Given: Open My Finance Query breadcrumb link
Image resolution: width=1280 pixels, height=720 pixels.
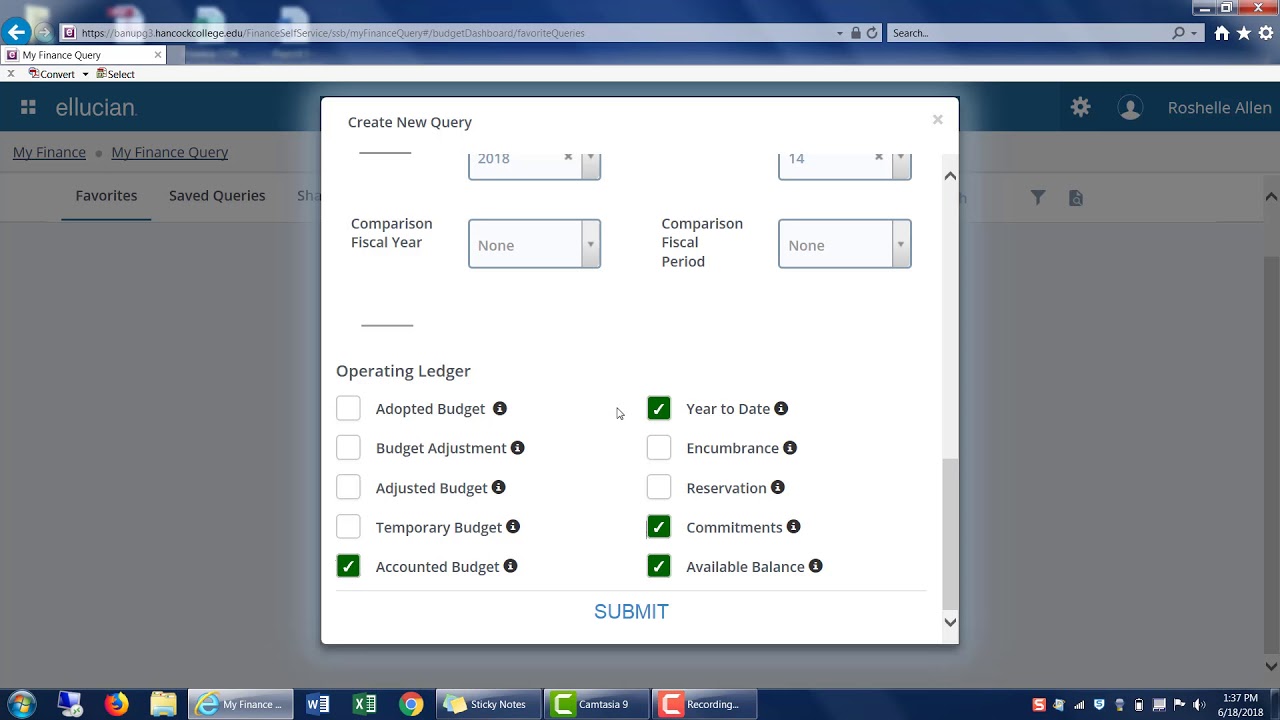Looking at the screenshot, I should (x=169, y=152).
